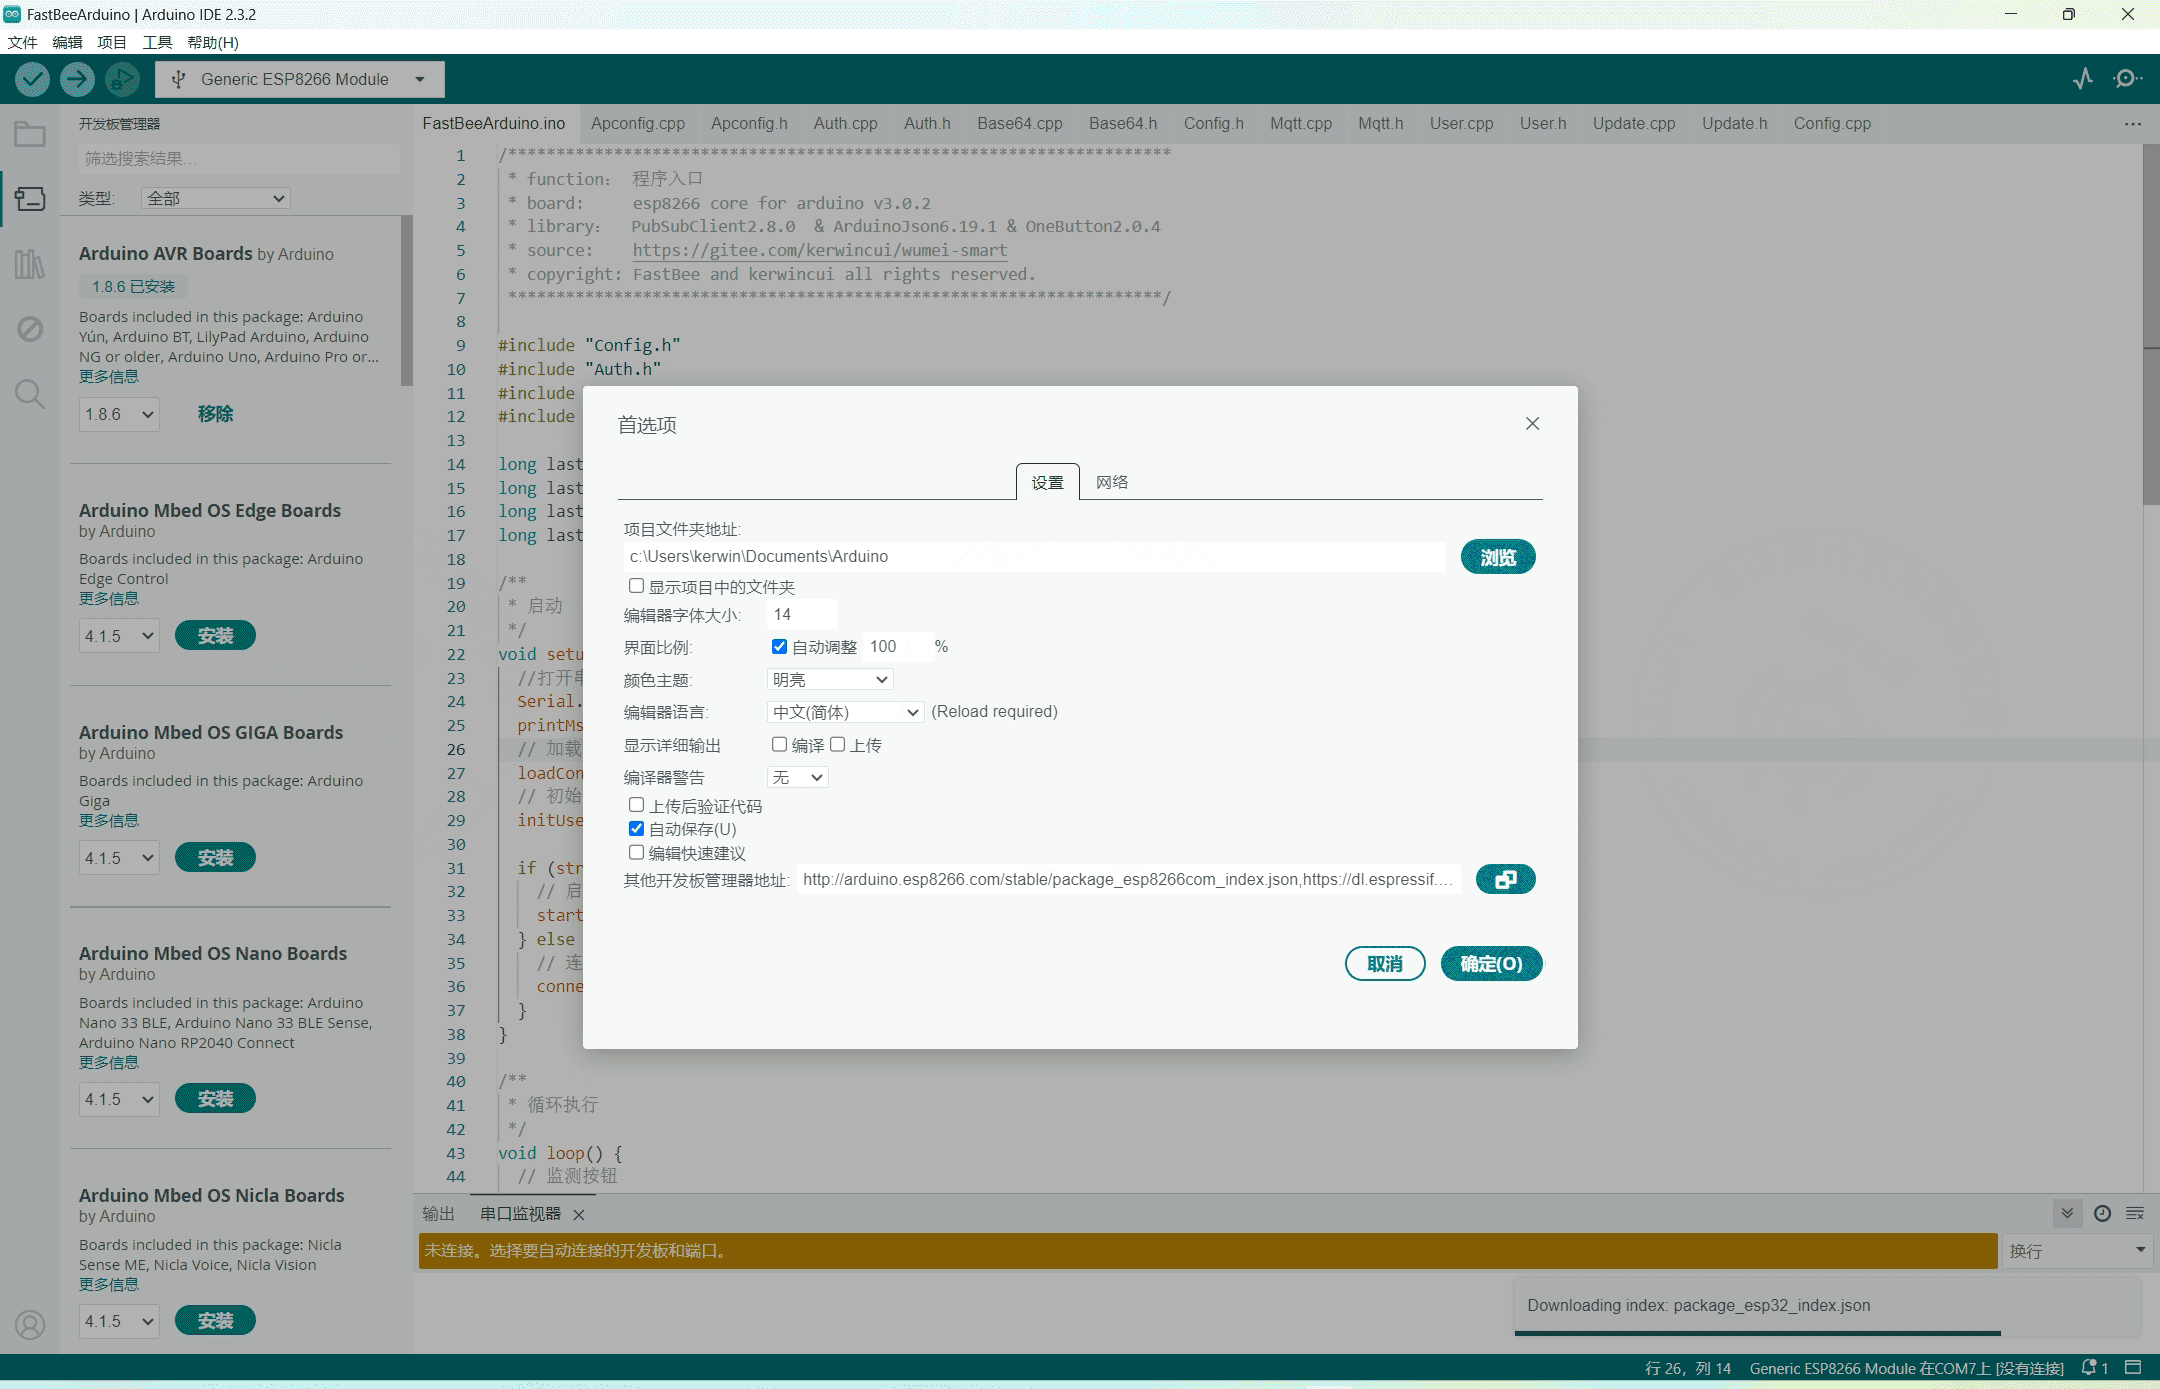Open the Search sidebar icon
The height and width of the screenshot is (1389, 2160).
(x=30, y=394)
